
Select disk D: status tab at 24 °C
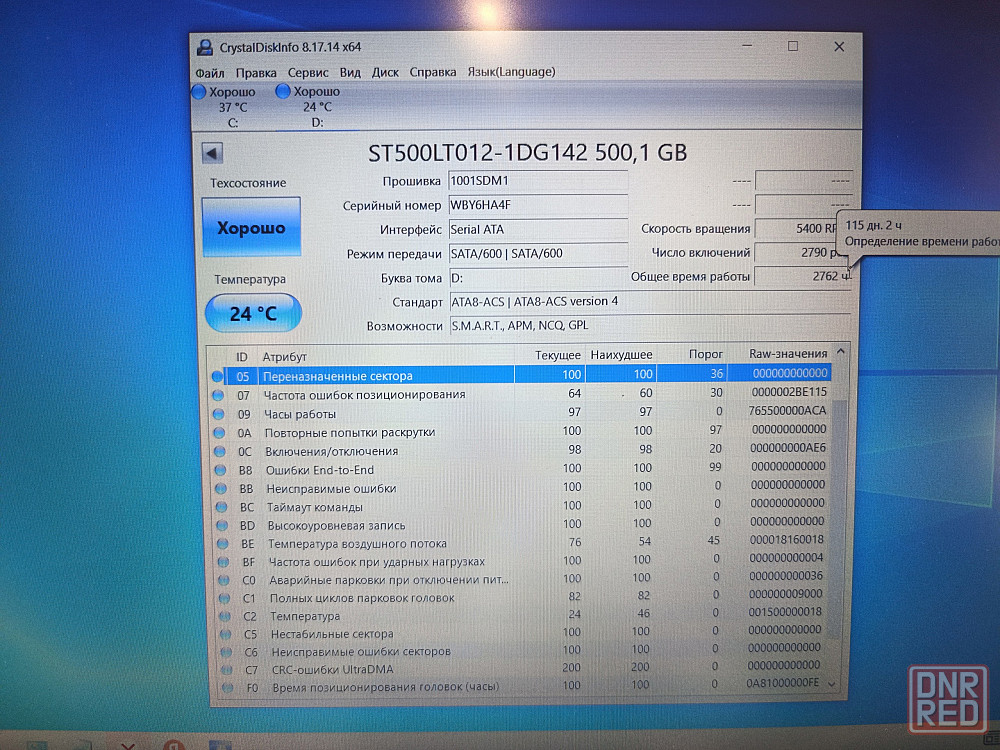(311, 107)
